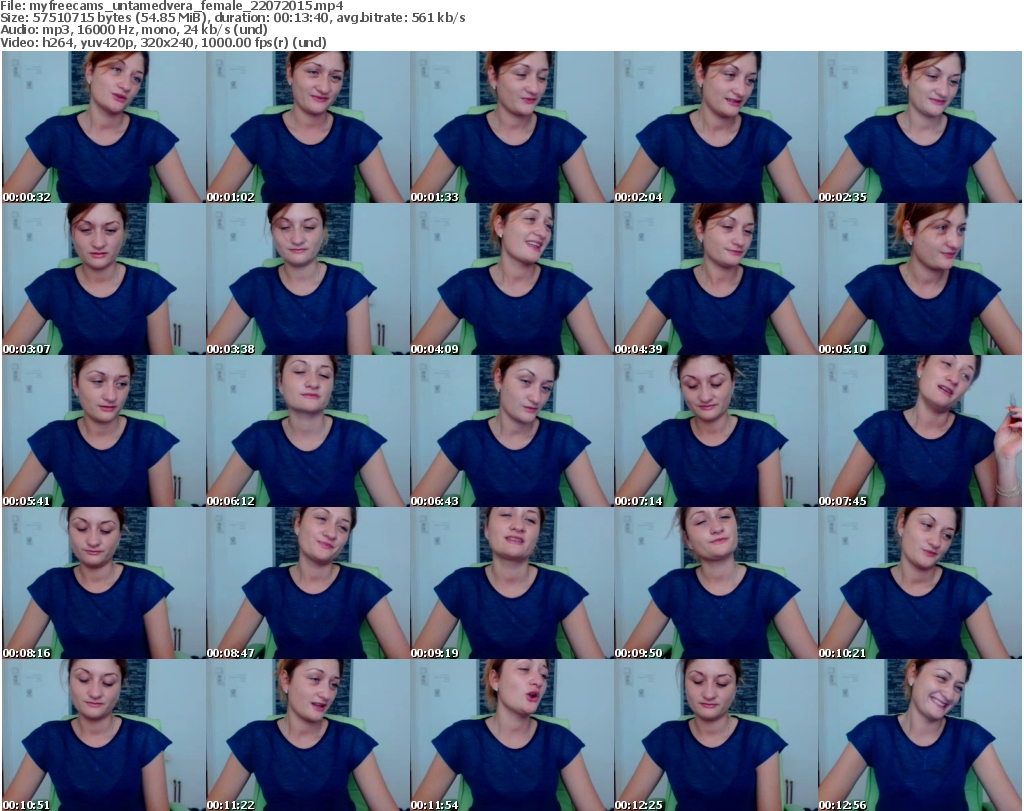Open the frame timestamped 00:07:45
1024x811 pixels.
920,431
